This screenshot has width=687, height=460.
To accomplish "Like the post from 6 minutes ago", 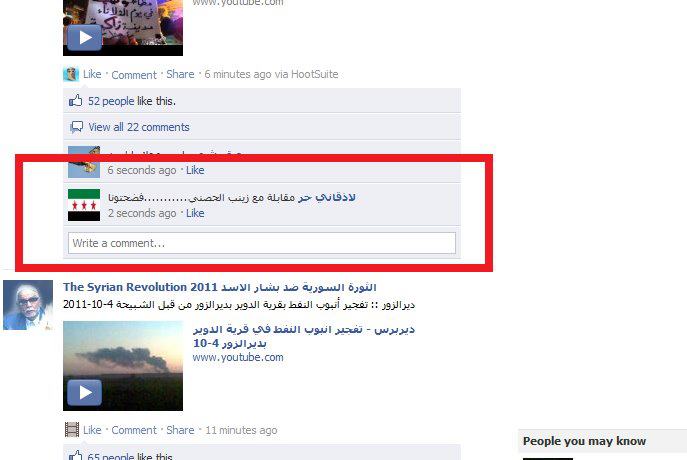I will tap(92, 74).
